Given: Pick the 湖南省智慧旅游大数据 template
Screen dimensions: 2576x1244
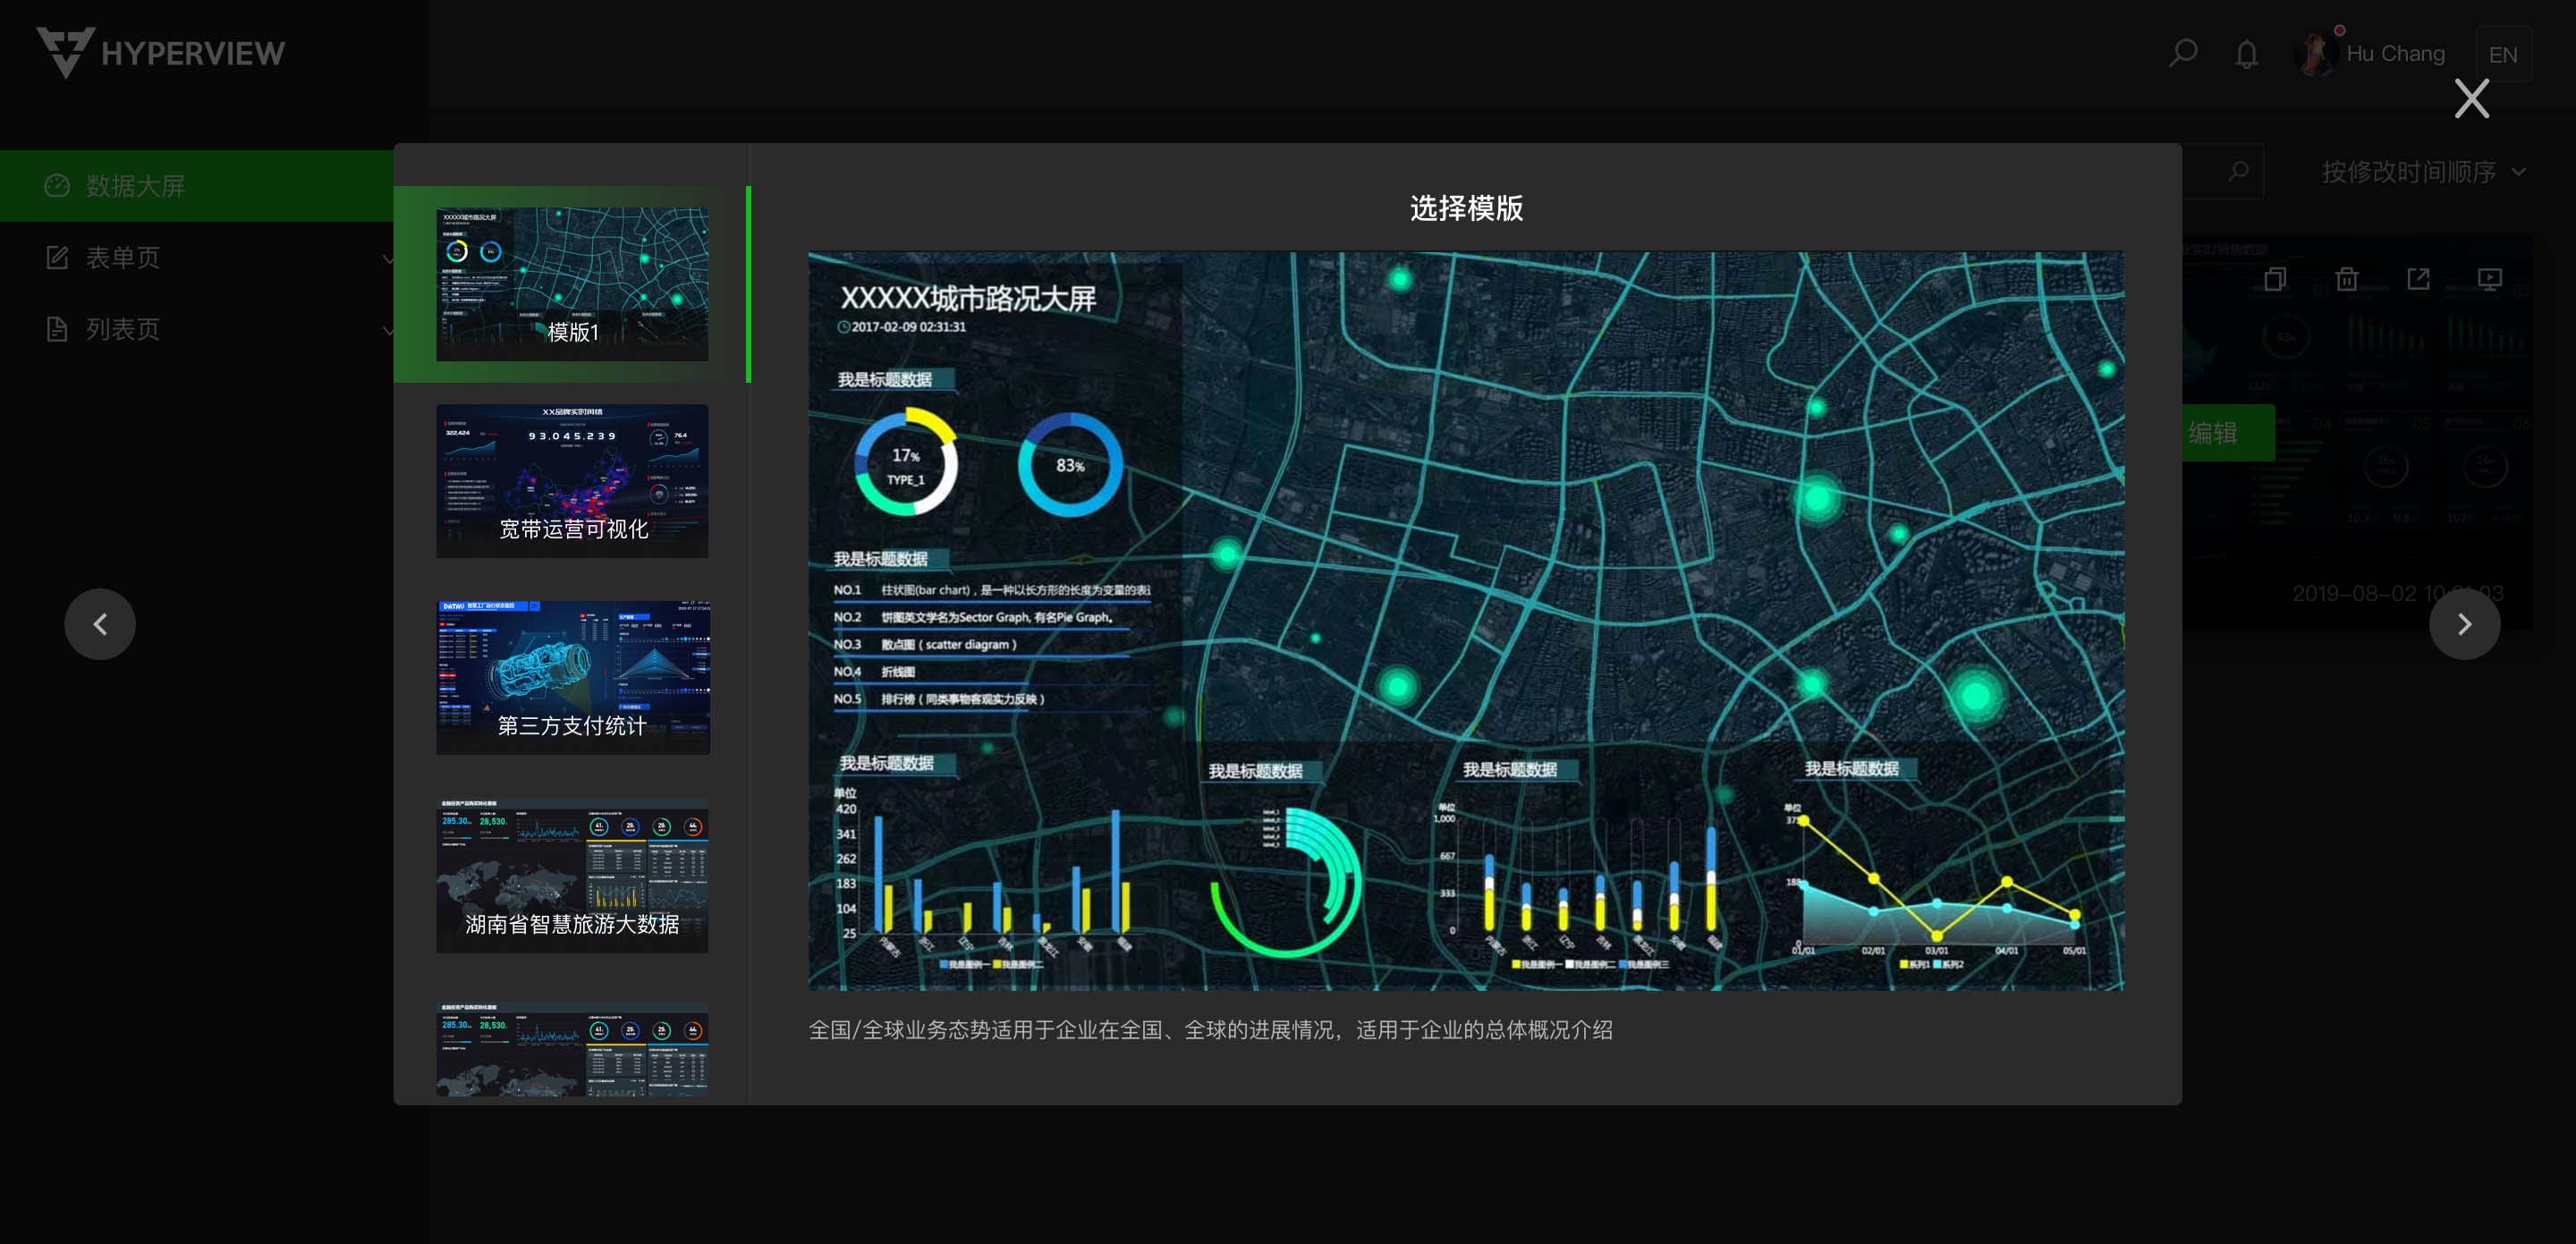Looking at the screenshot, I should tap(572, 875).
